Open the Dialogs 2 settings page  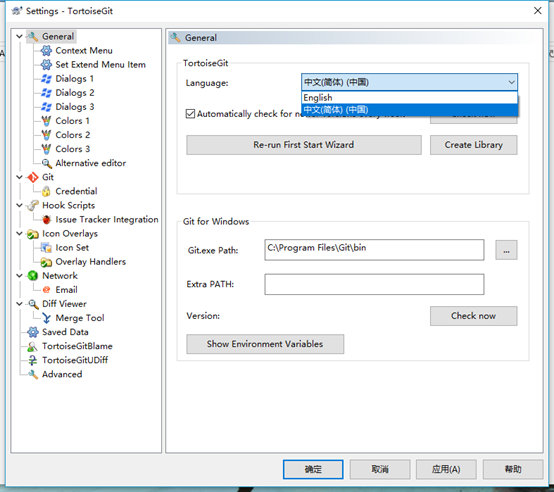click(x=75, y=93)
